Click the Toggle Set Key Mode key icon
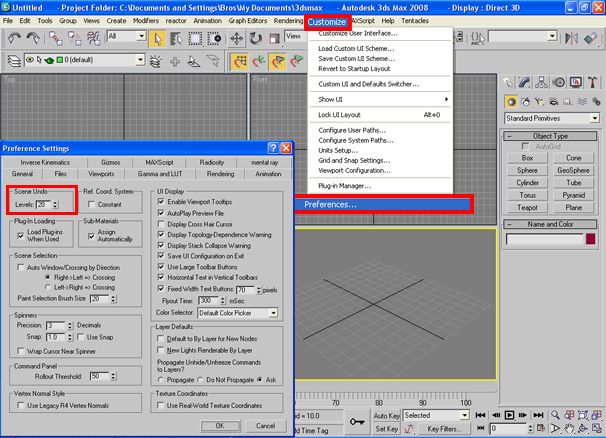The height and width of the screenshot is (438, 606). pos(357,422)
